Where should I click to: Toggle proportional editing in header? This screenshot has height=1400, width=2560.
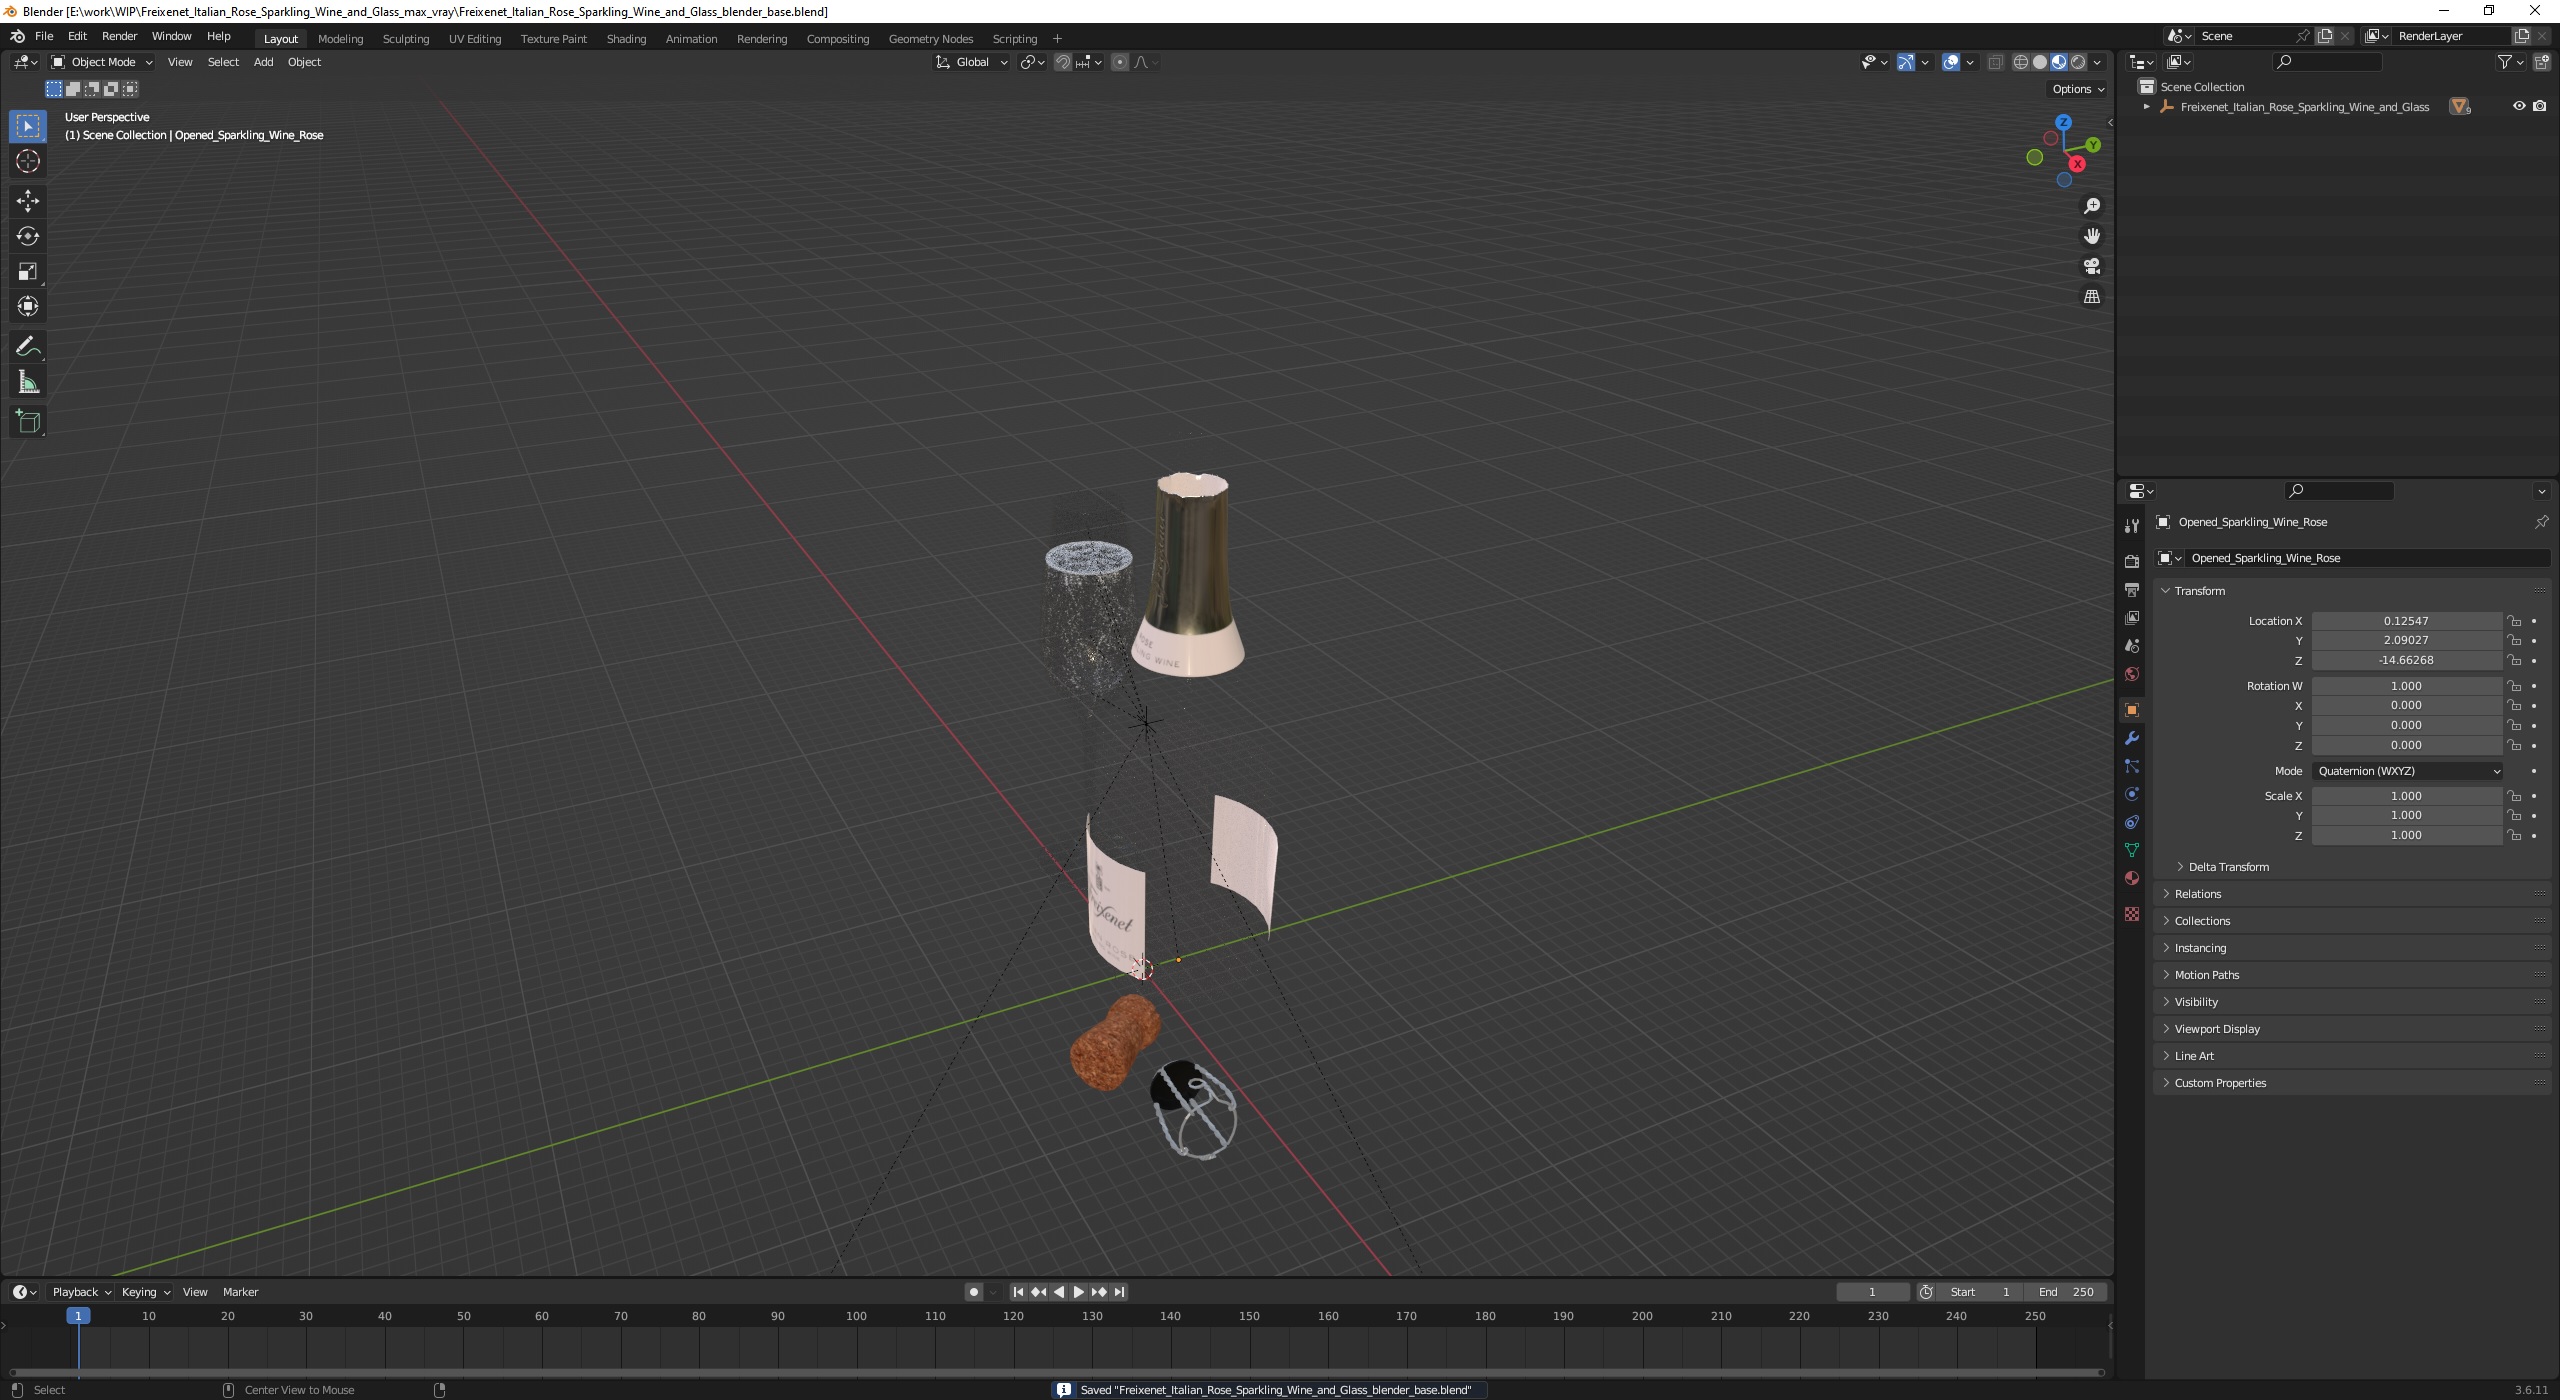click(x=1120, y=62)
